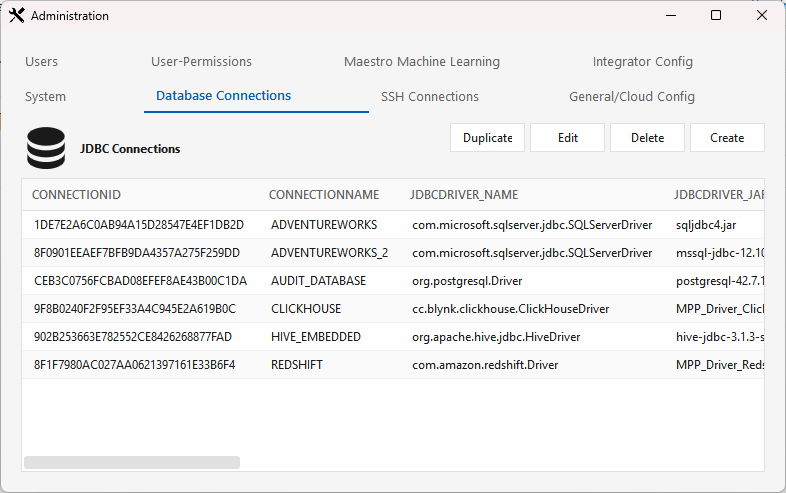Viewport: 786px width, 493px height.
Task: Close the Administration window
Action: 761,16
